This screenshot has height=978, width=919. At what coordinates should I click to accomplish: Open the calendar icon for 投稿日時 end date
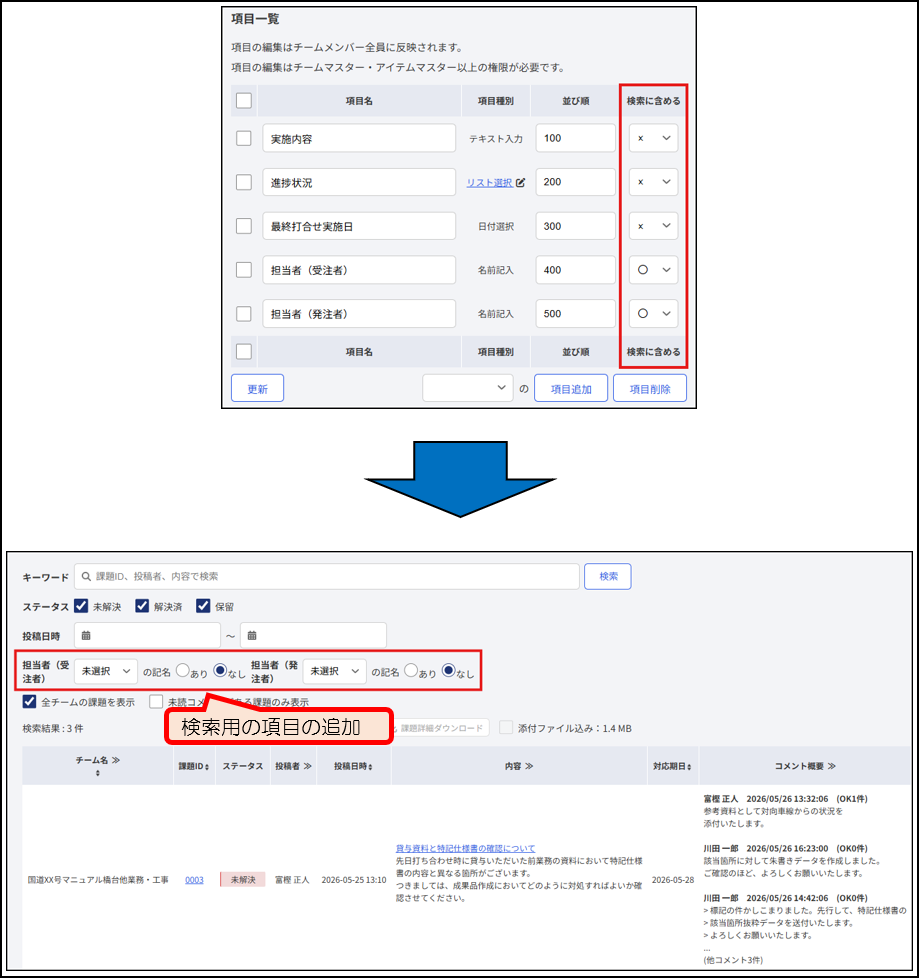pos(252,636)
